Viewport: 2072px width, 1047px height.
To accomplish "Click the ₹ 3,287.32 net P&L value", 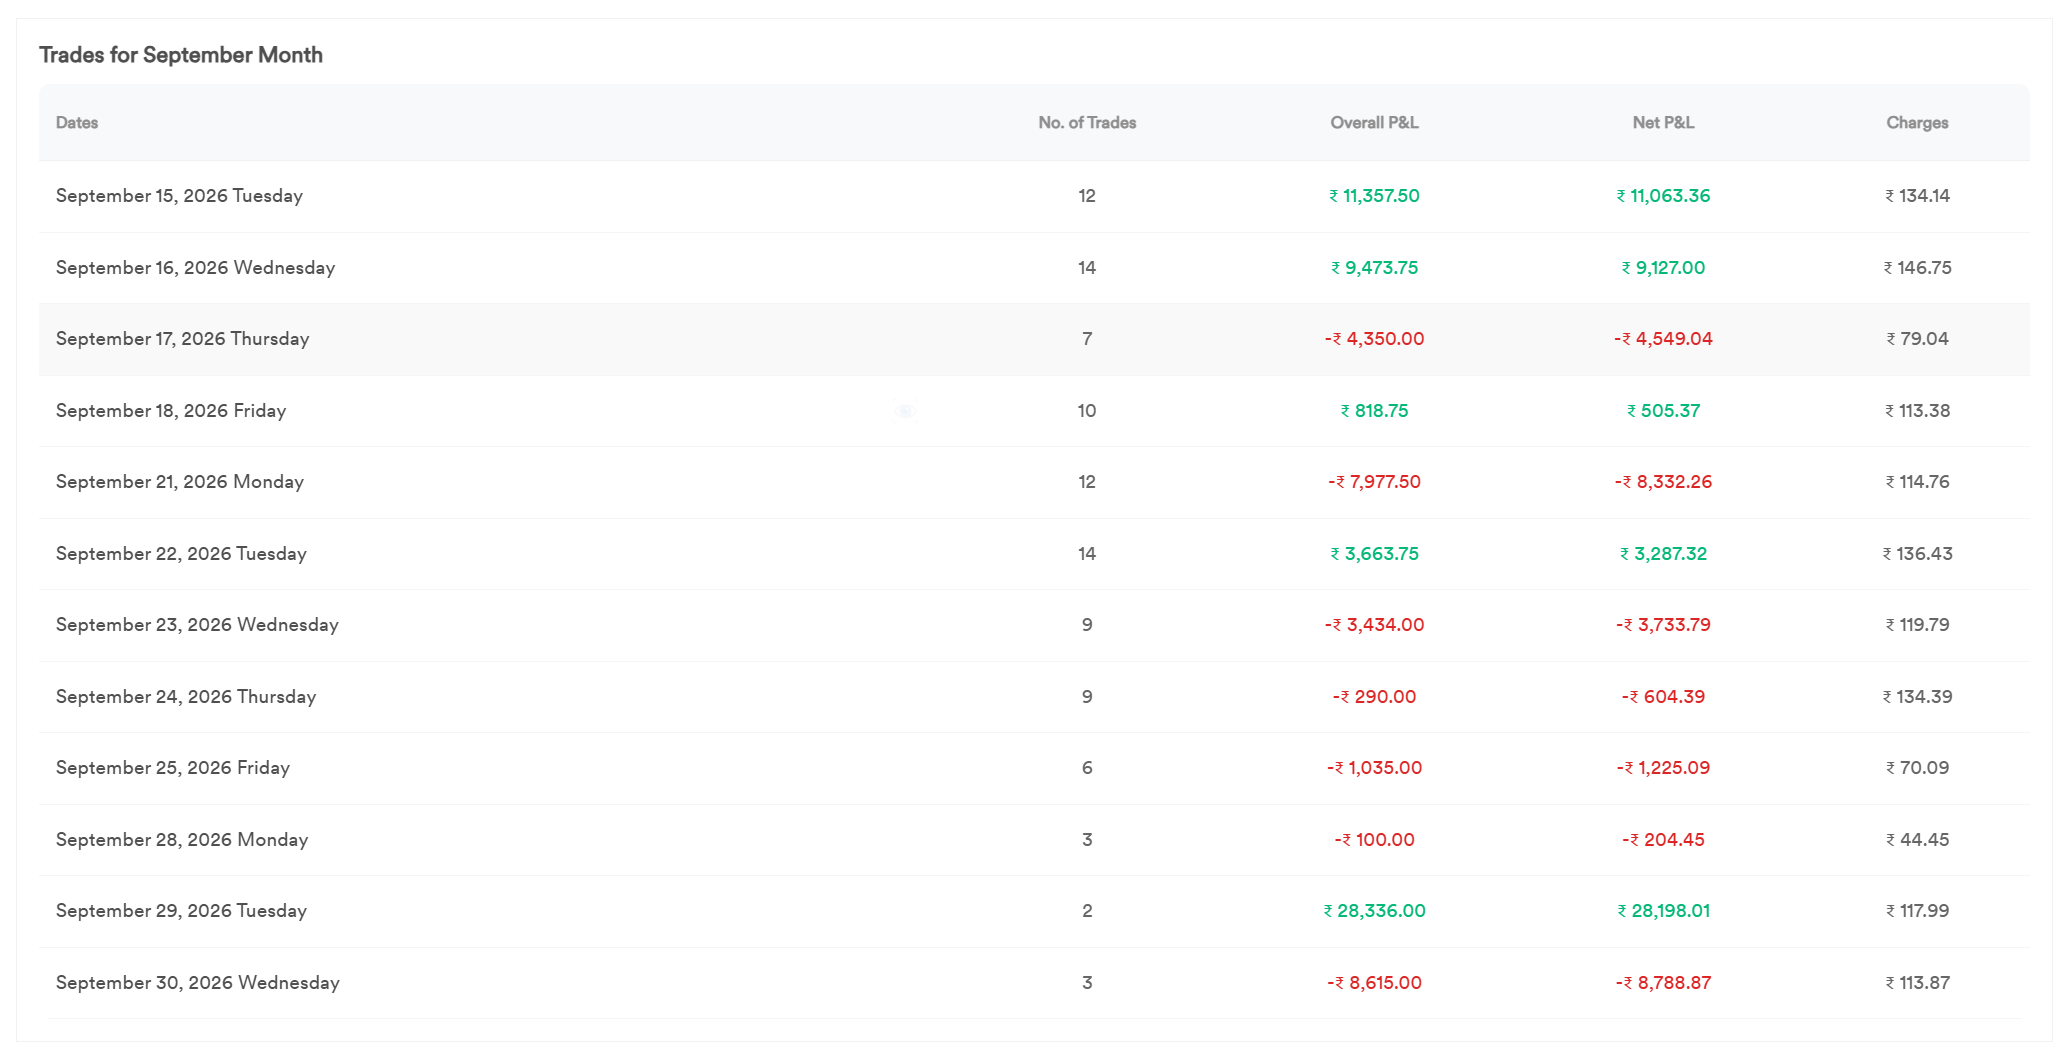I will point(1663,554).
